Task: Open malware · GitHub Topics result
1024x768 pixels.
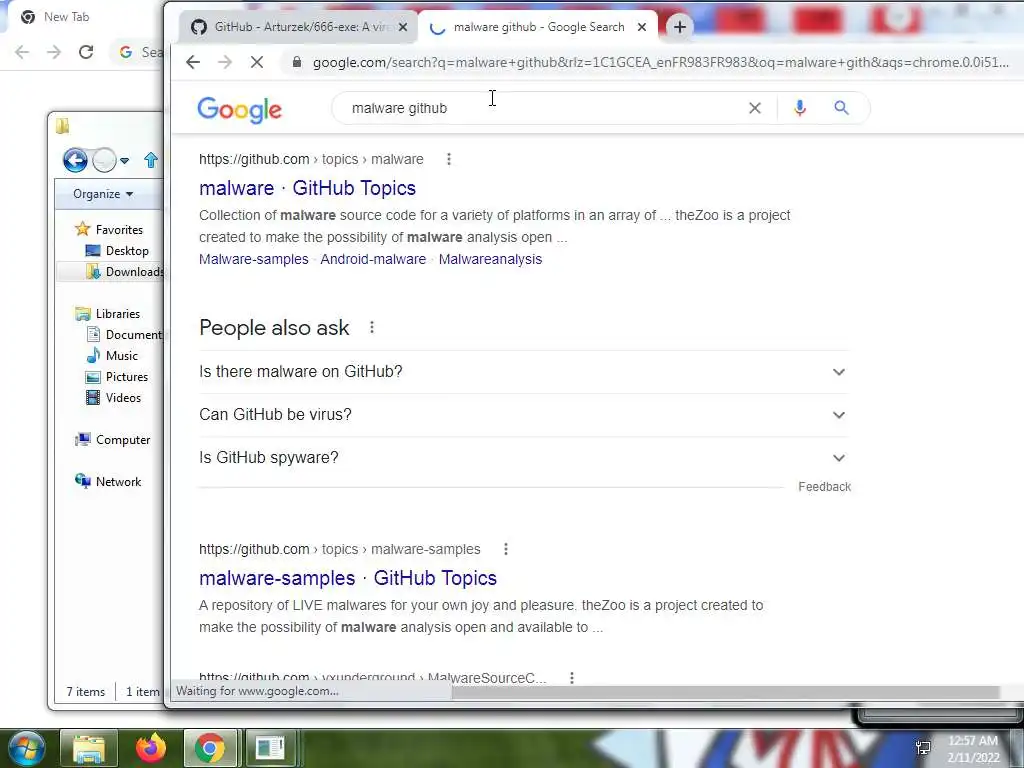Action: (308, 188)
